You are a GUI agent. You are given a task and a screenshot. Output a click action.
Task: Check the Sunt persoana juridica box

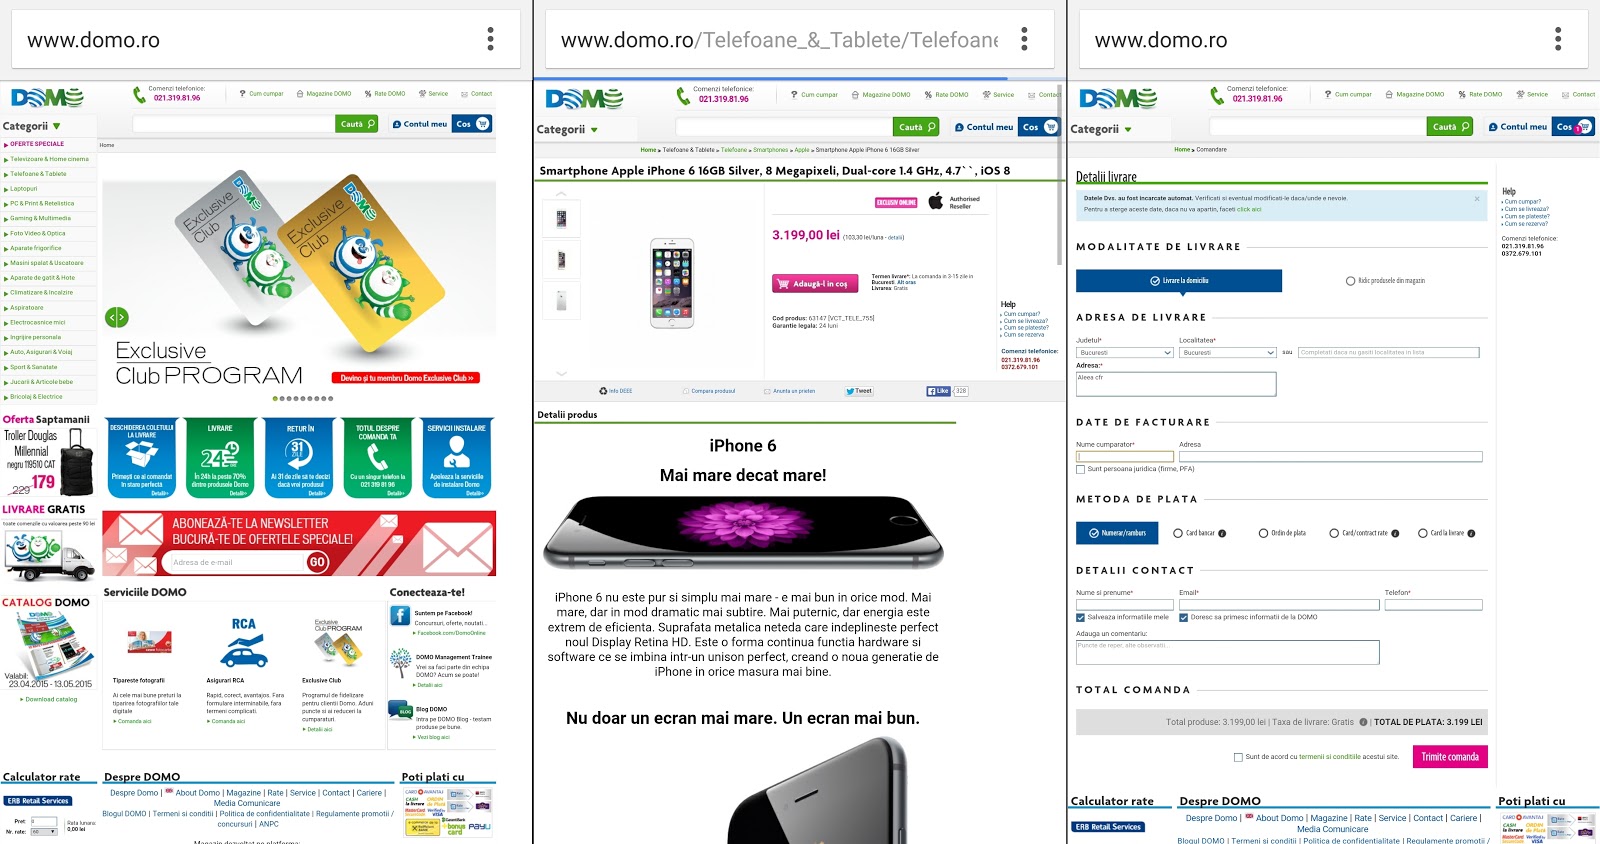pyautogui.click(x=1080, y=469)
